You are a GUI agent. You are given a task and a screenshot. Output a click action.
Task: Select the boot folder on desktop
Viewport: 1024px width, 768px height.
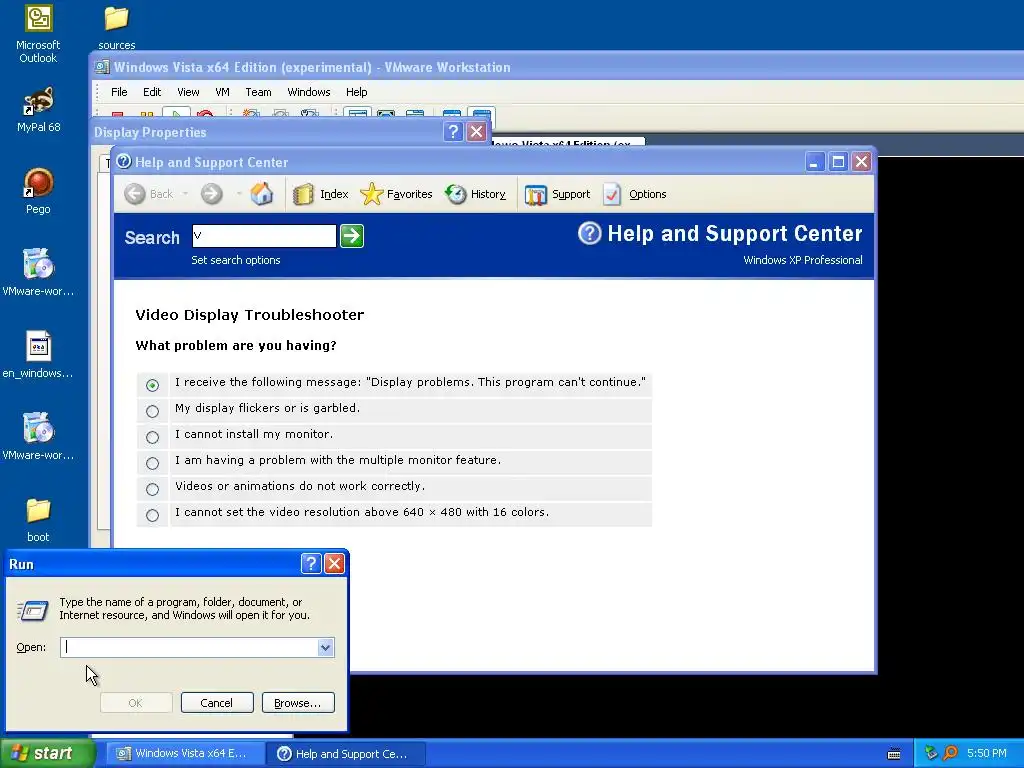click(x=38, y=520)
